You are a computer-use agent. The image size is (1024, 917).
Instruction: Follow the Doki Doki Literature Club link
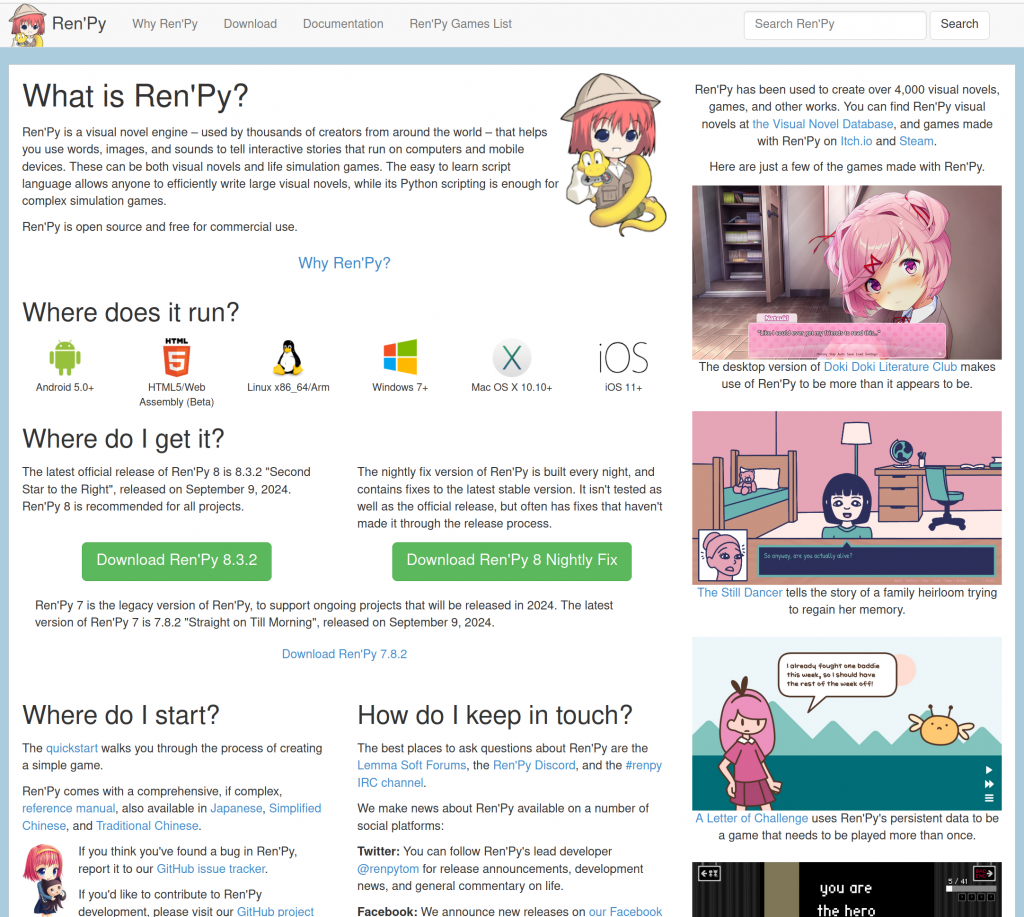coord(889,367)
